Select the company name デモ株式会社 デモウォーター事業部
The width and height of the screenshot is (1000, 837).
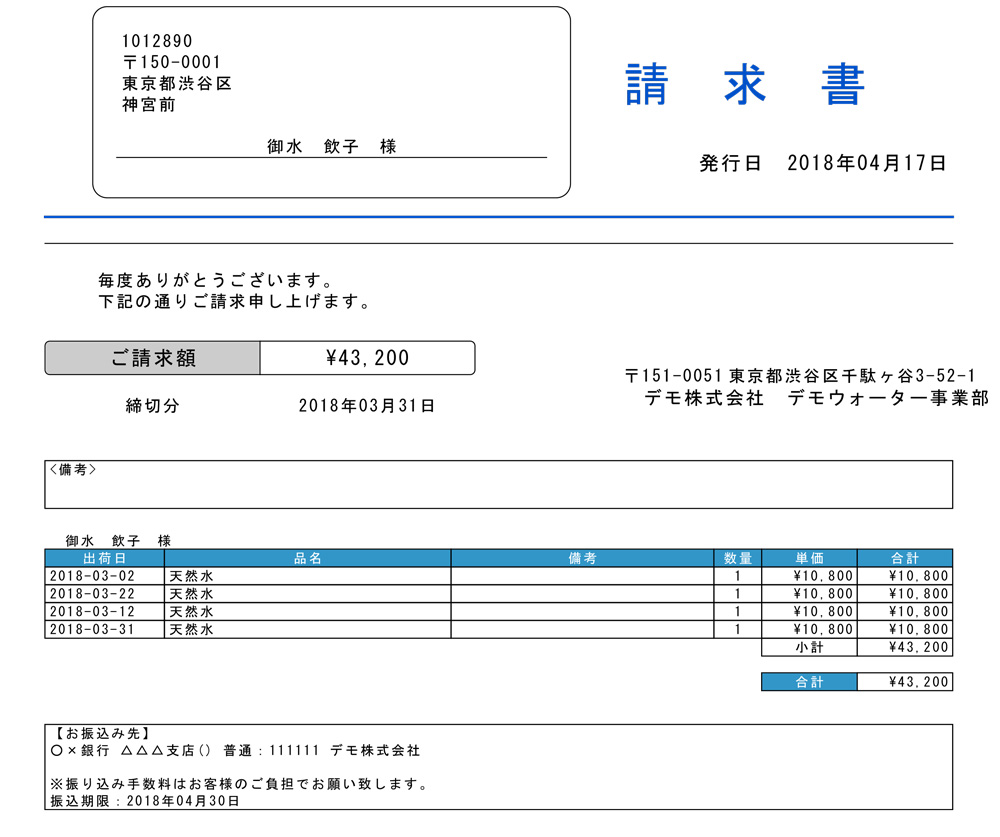[816, 398]
